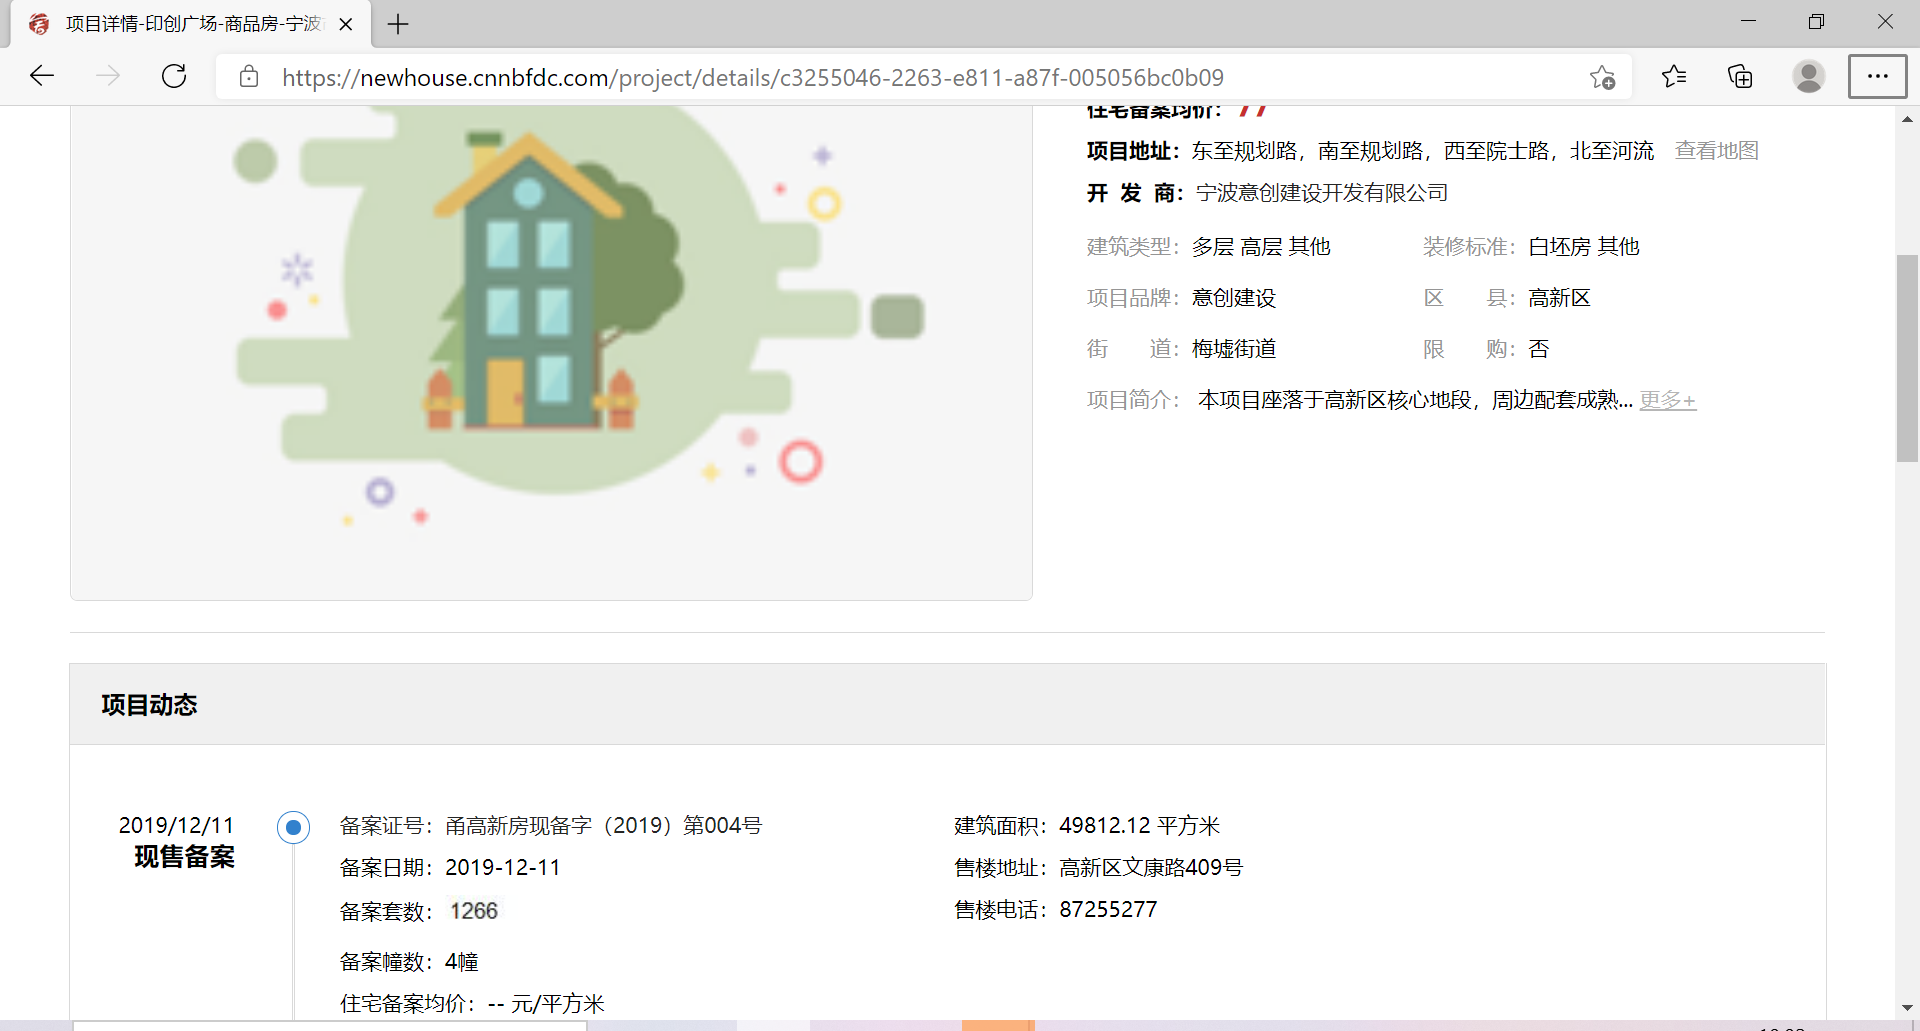Click the scrollbar down arrow
1920x1031 pixels.
point(1907,1008)
